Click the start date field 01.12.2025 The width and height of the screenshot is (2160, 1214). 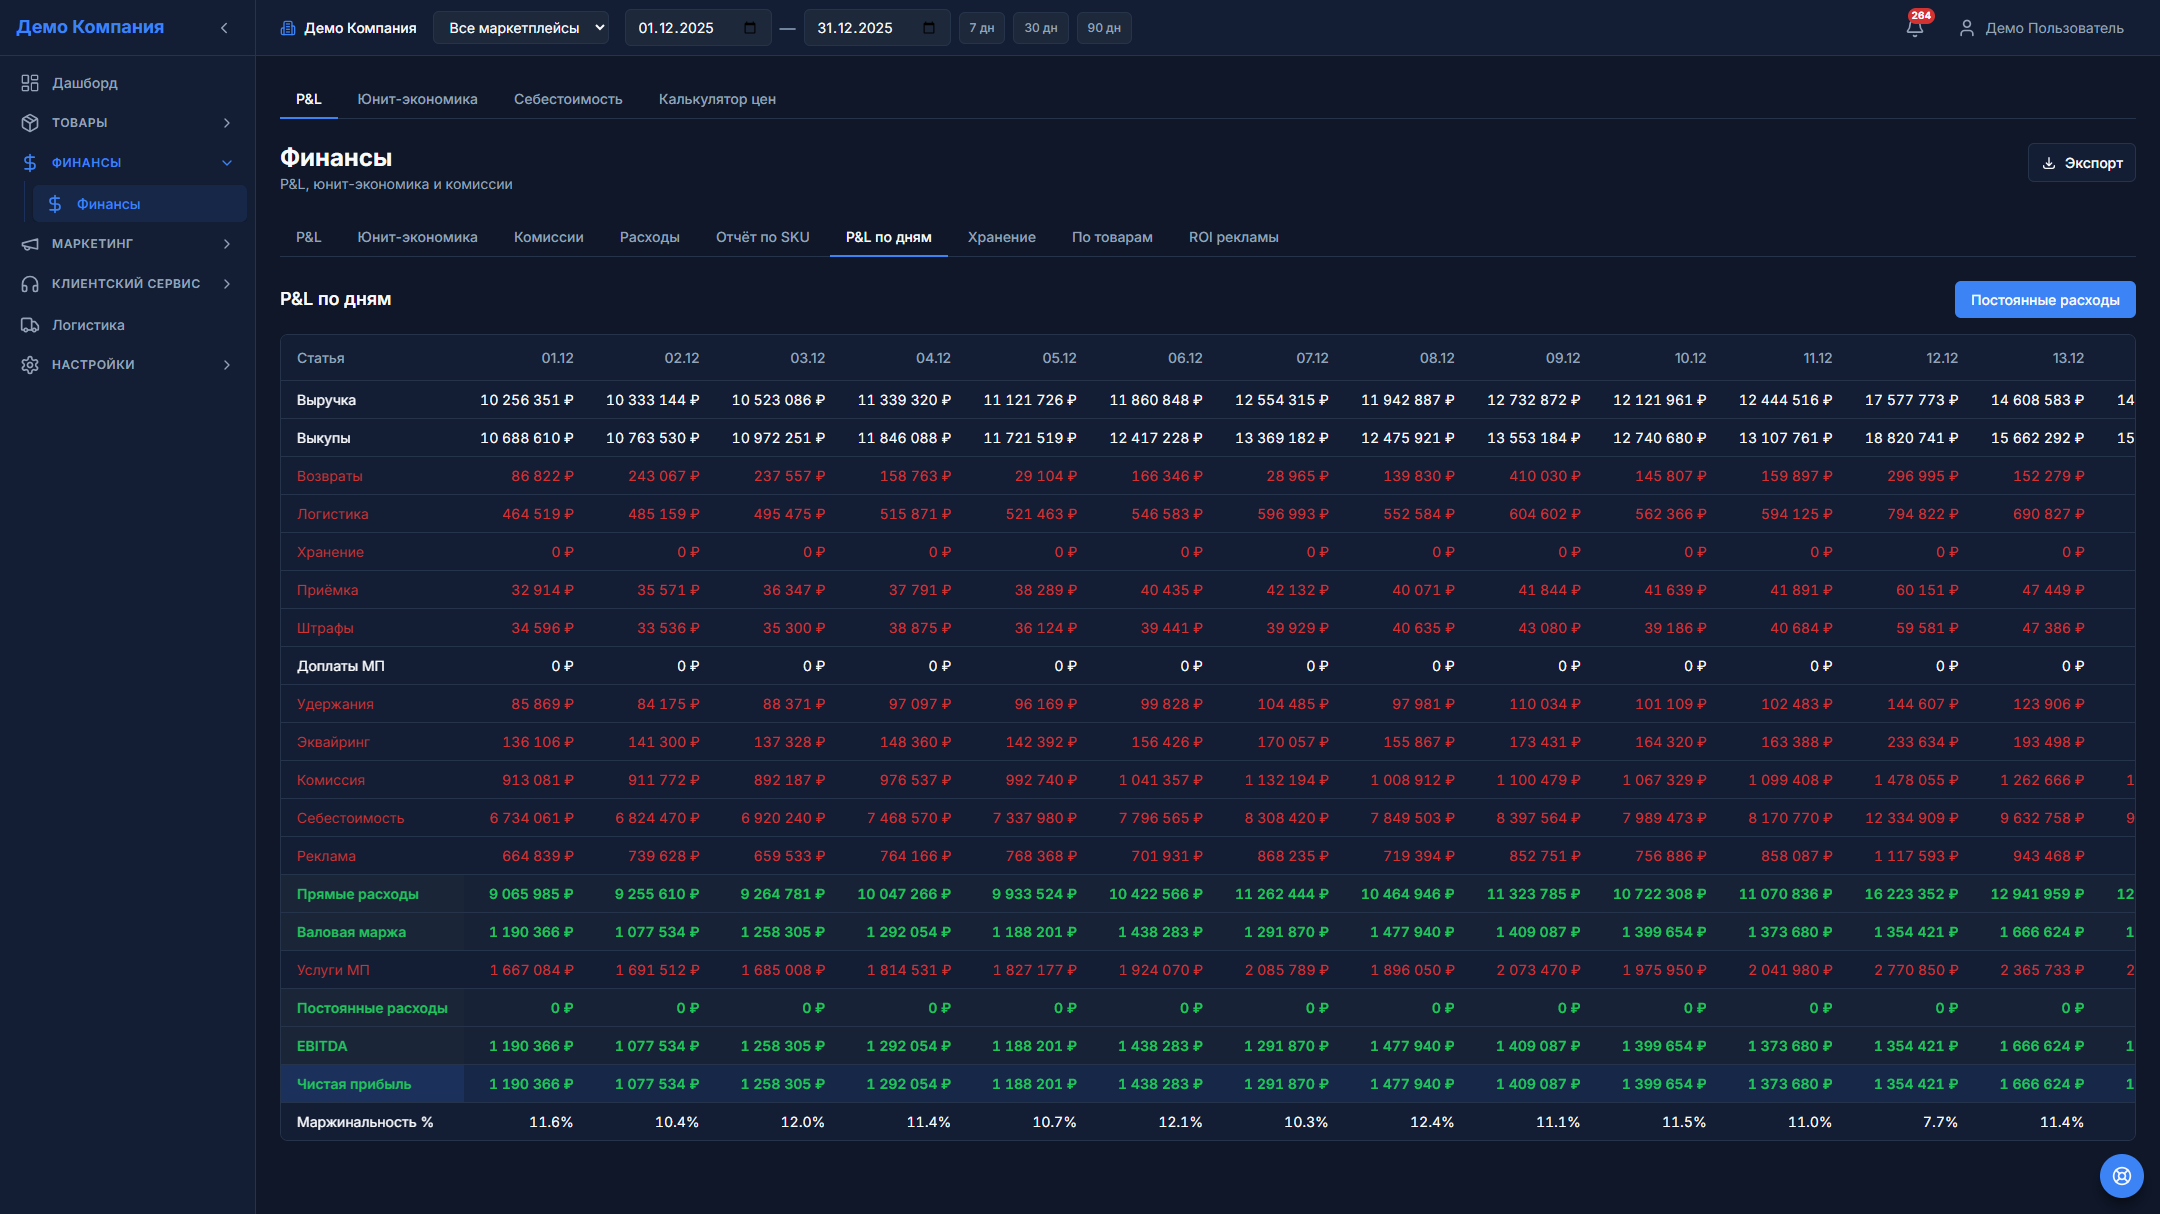(x=698, y=28)
